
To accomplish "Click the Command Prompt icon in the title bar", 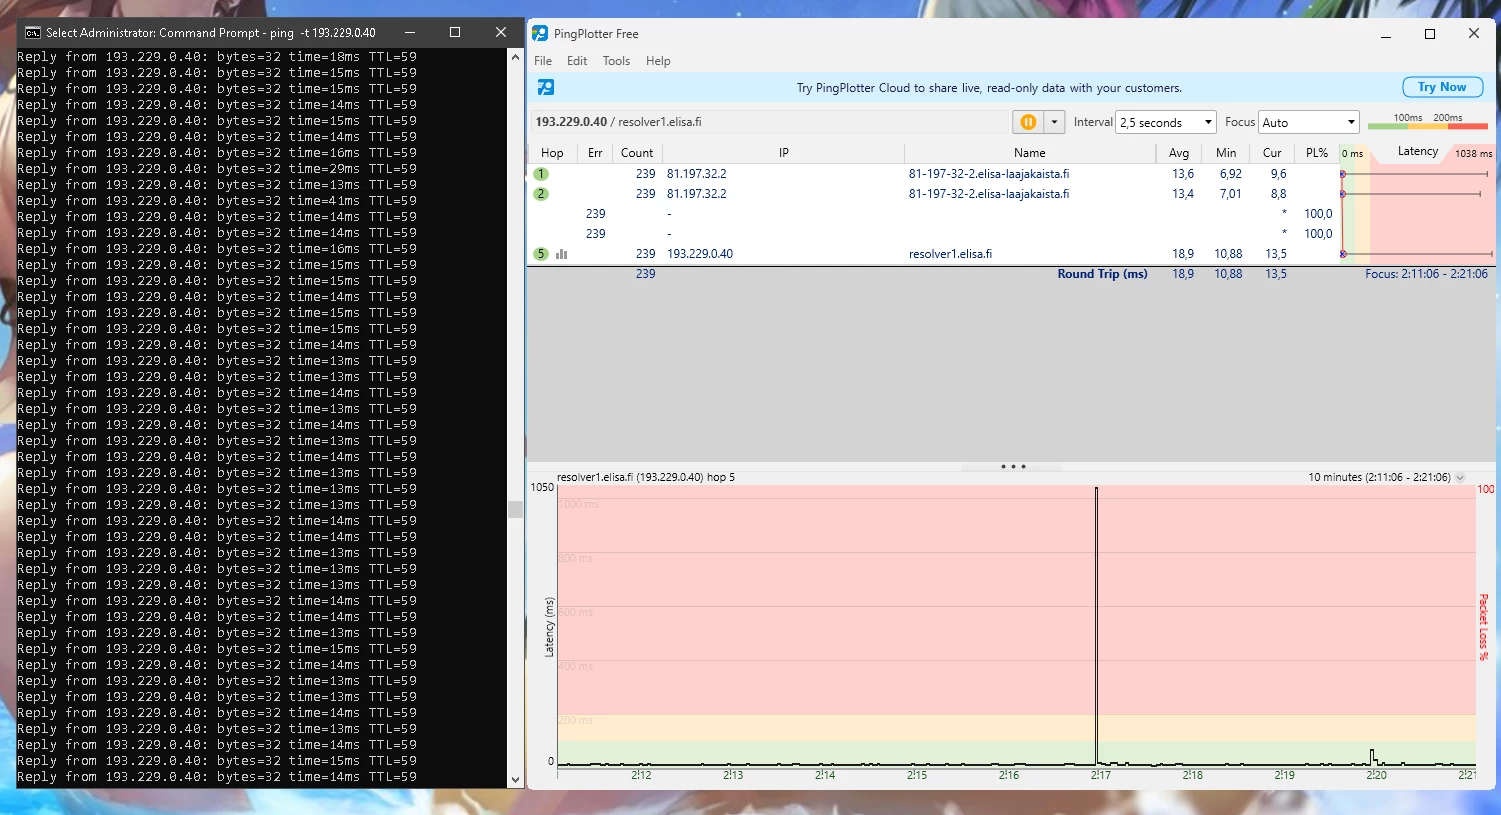I will click(x=33, y=32).
